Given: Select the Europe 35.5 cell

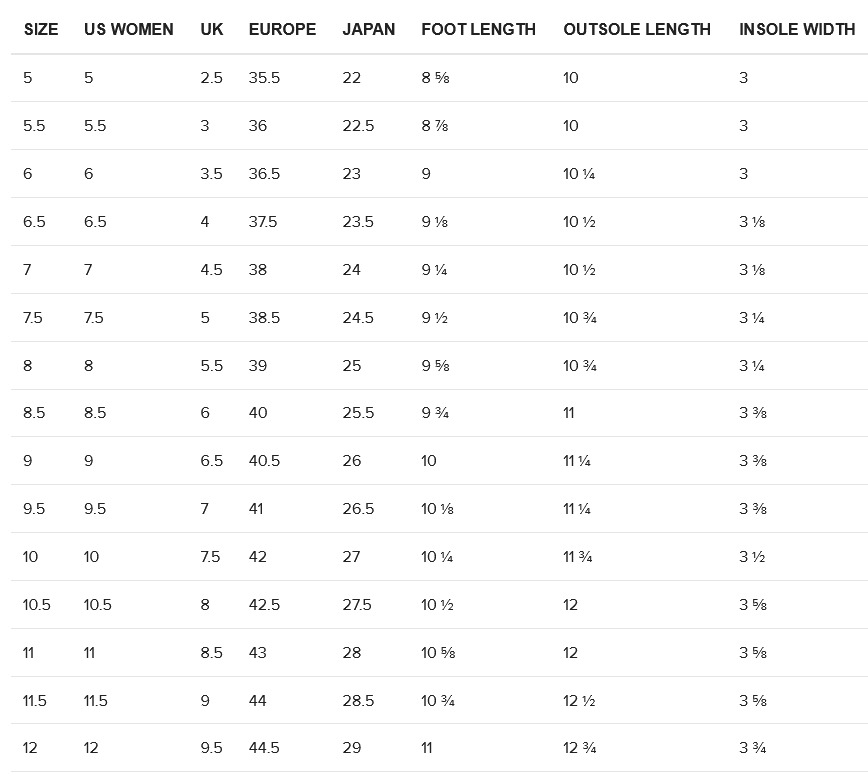Looking at the screenshot, I should tap(264, 78).
